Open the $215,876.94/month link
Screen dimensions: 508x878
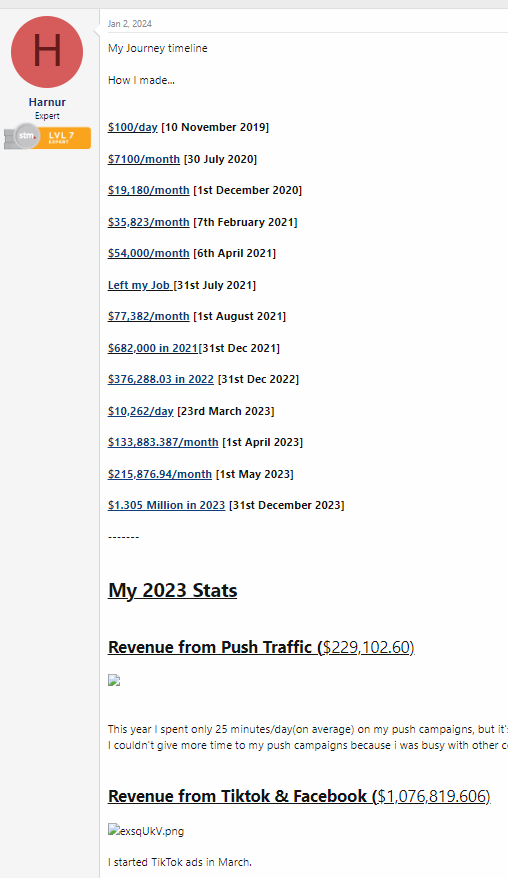click(160, 474)
